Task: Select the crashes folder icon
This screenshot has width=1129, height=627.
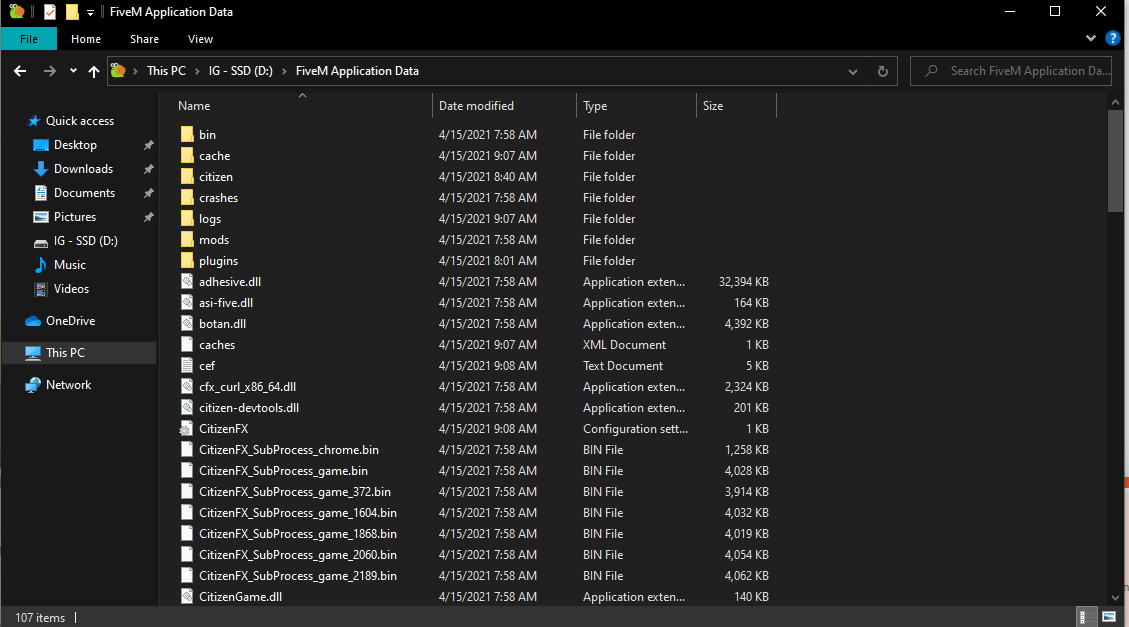Action: click(187, 197)
